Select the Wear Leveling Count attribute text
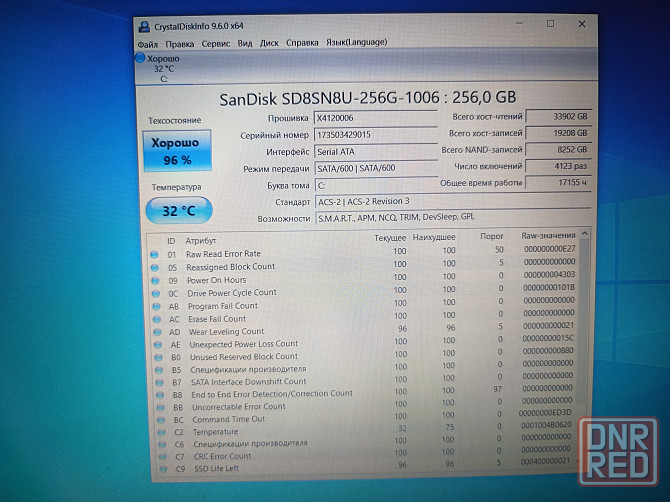670x502 pixels. (x=226, y=332)
